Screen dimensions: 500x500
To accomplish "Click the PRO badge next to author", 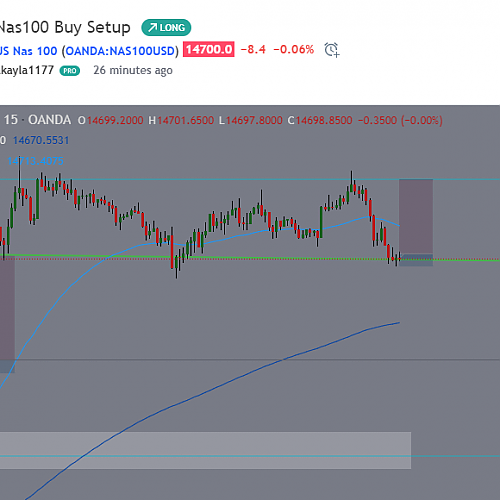I will pos(70,71).
